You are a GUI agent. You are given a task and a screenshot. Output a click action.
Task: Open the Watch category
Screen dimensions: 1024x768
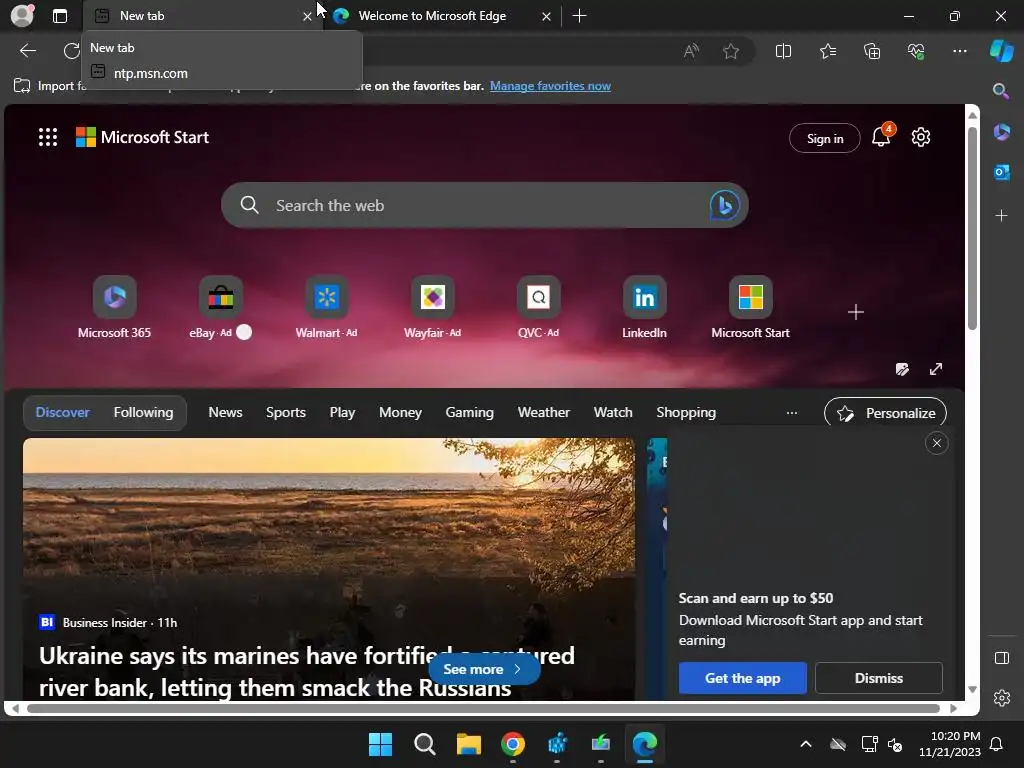coord(613,412)
